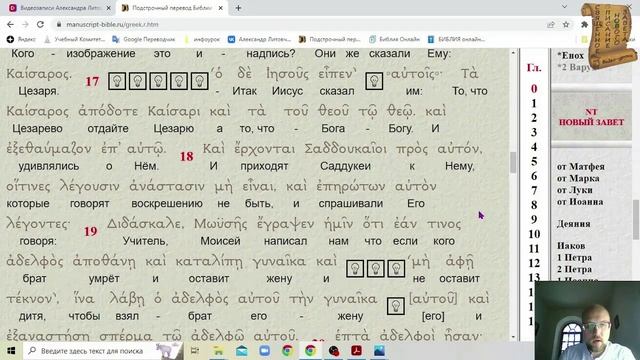Click the middle lightbulb of three before μὴ ἀφῇ

coord(376,269)
